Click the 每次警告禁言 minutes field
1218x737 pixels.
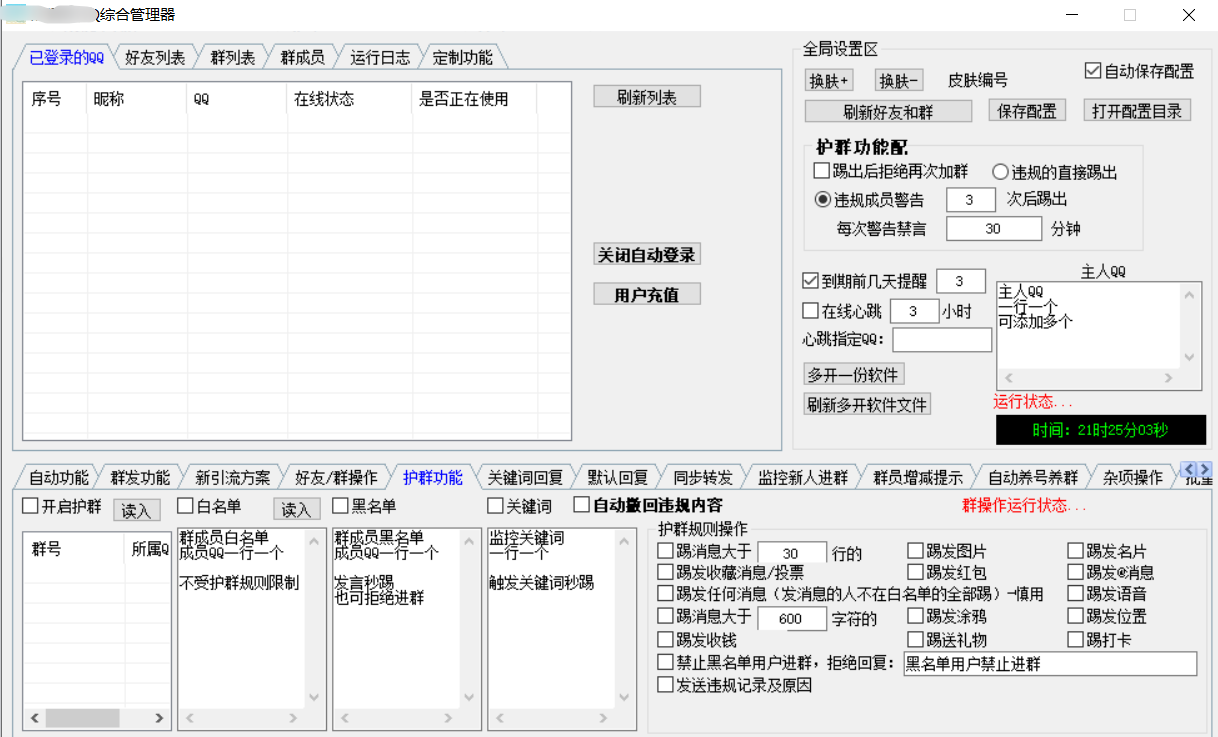993,228
